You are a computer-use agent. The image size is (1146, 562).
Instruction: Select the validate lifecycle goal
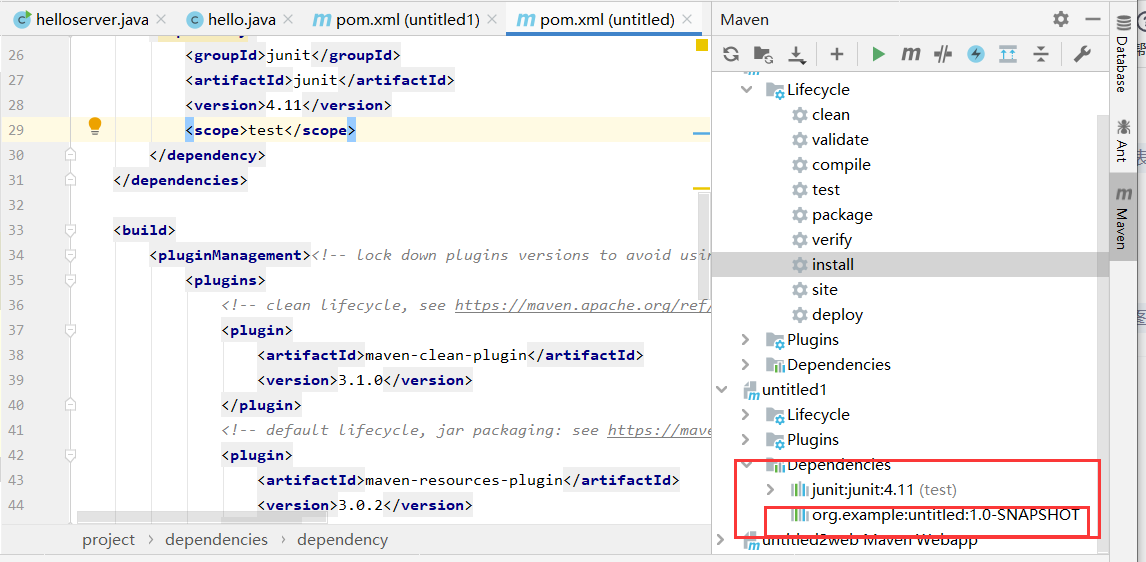click(x=840, y=140)
